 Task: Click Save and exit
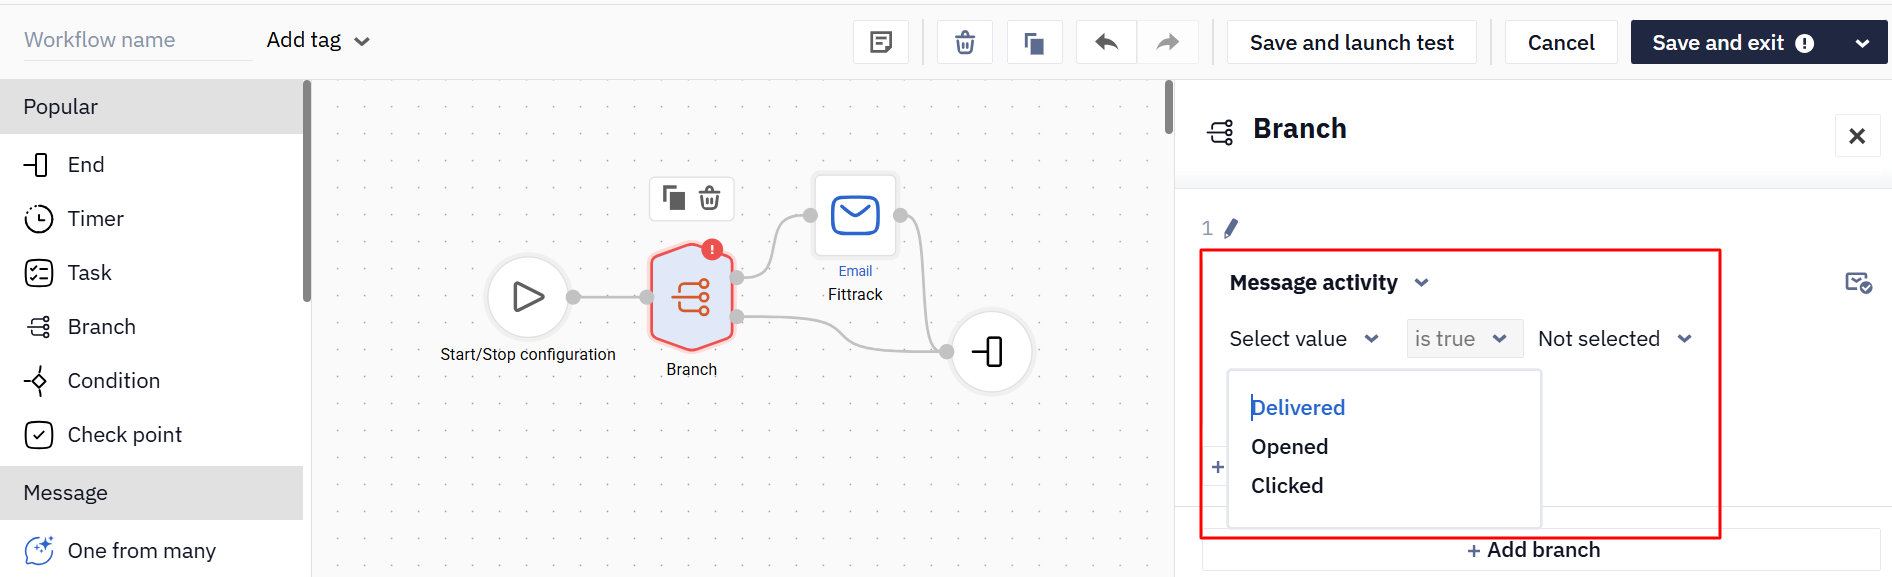click(x=1734, y=43)
